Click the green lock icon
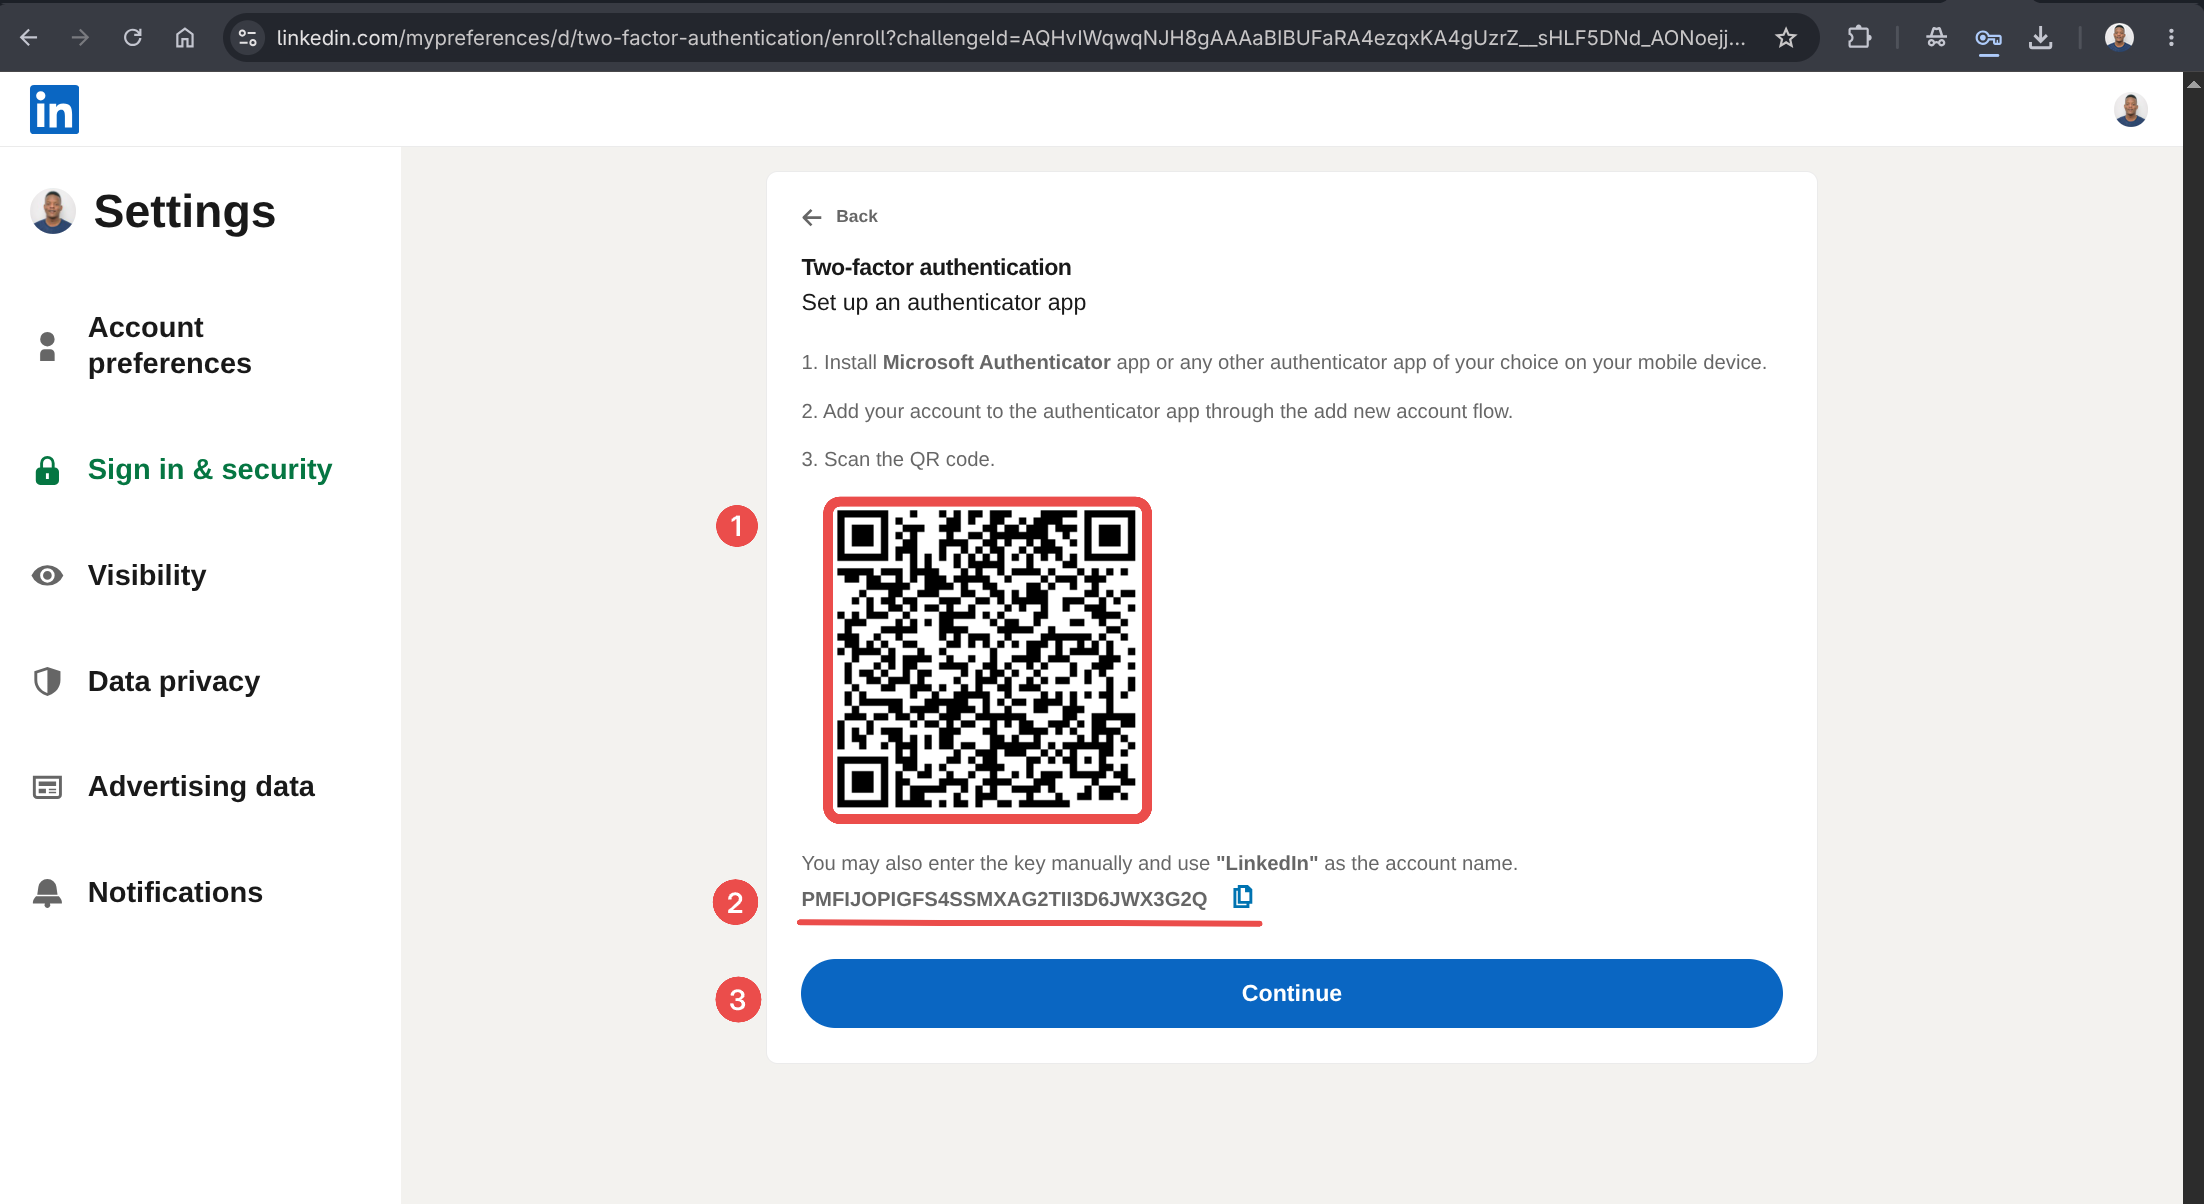The image size is (2204, 1204). [47, 470]
